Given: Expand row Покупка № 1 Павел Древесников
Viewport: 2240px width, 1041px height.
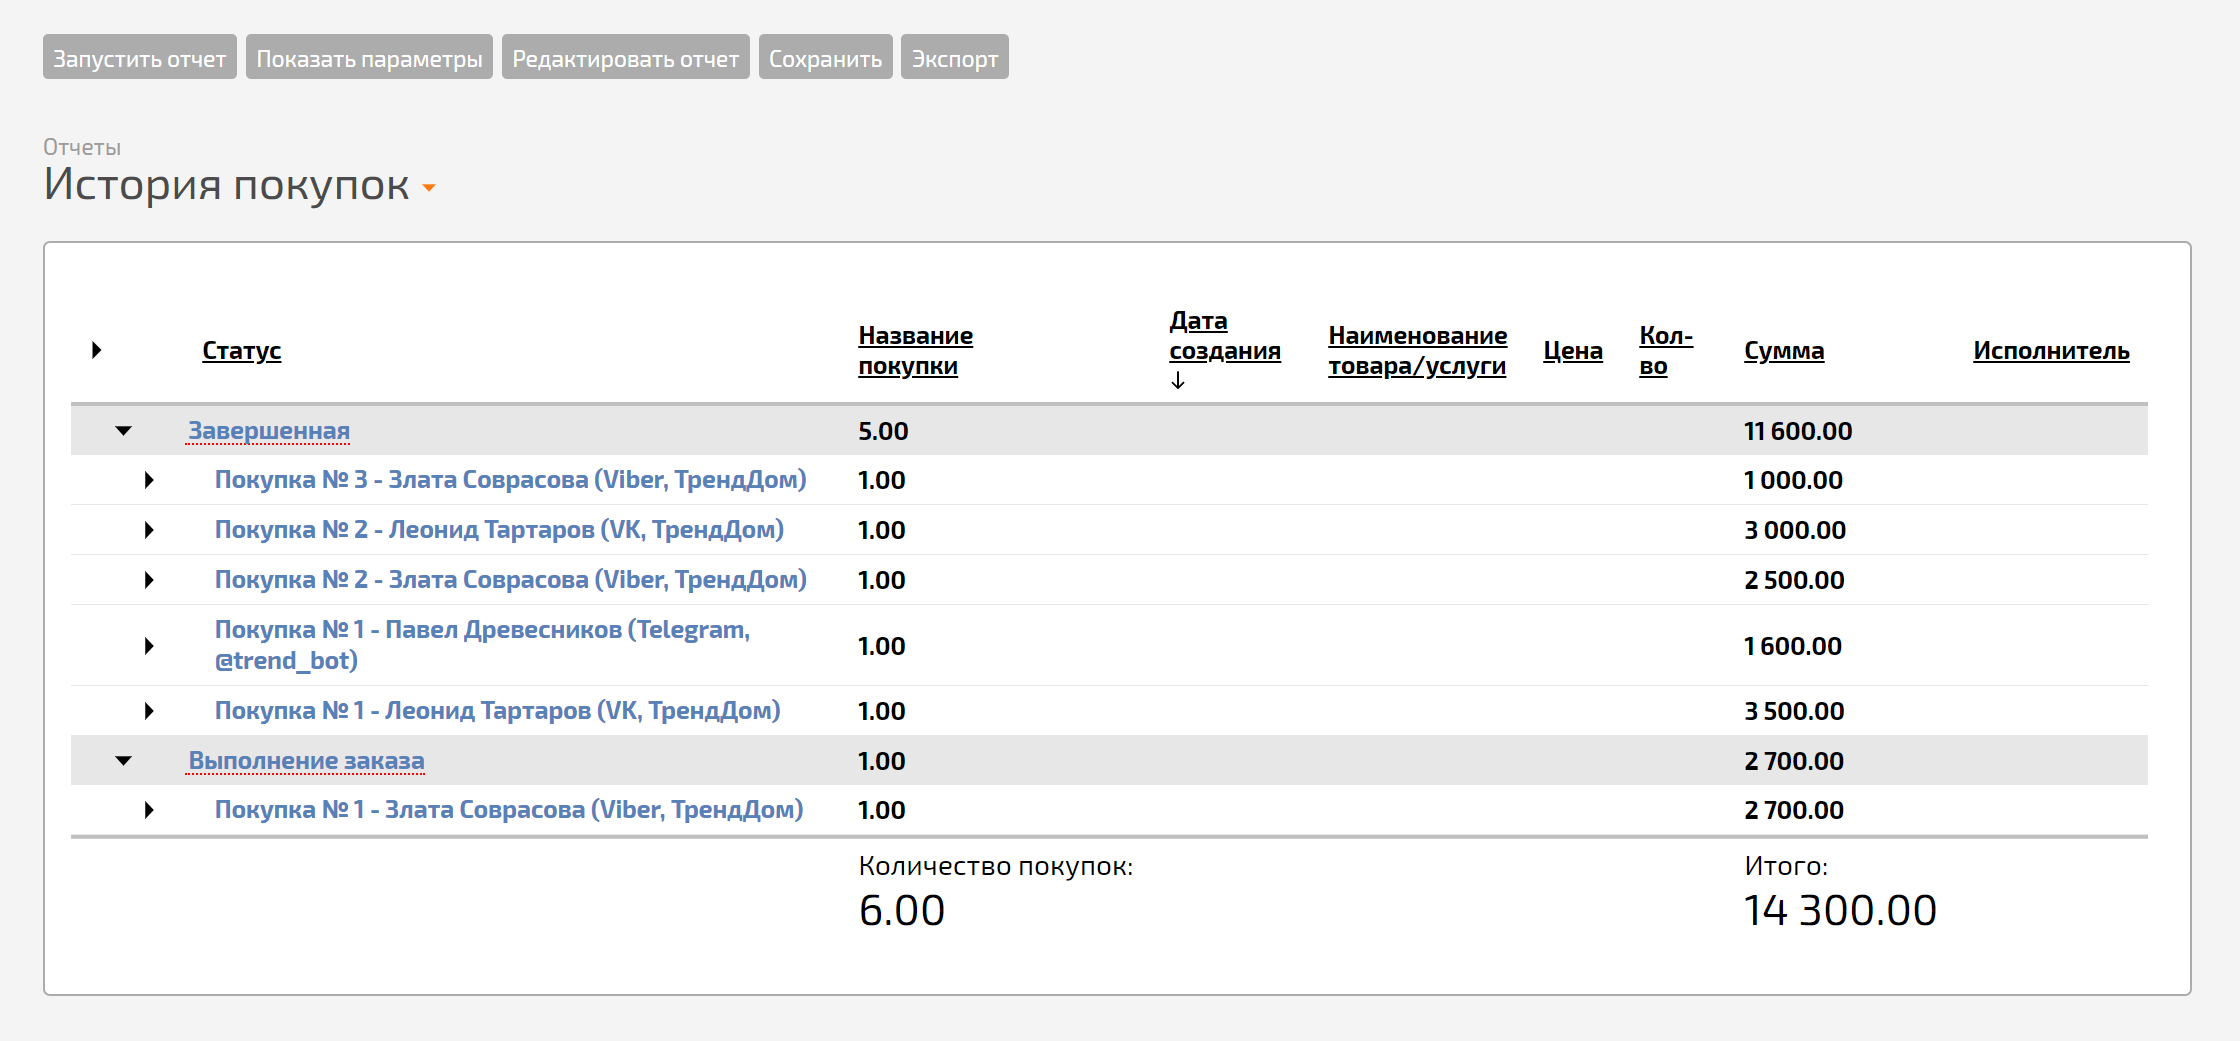Looking at the screenshot, I should point(149,646).
